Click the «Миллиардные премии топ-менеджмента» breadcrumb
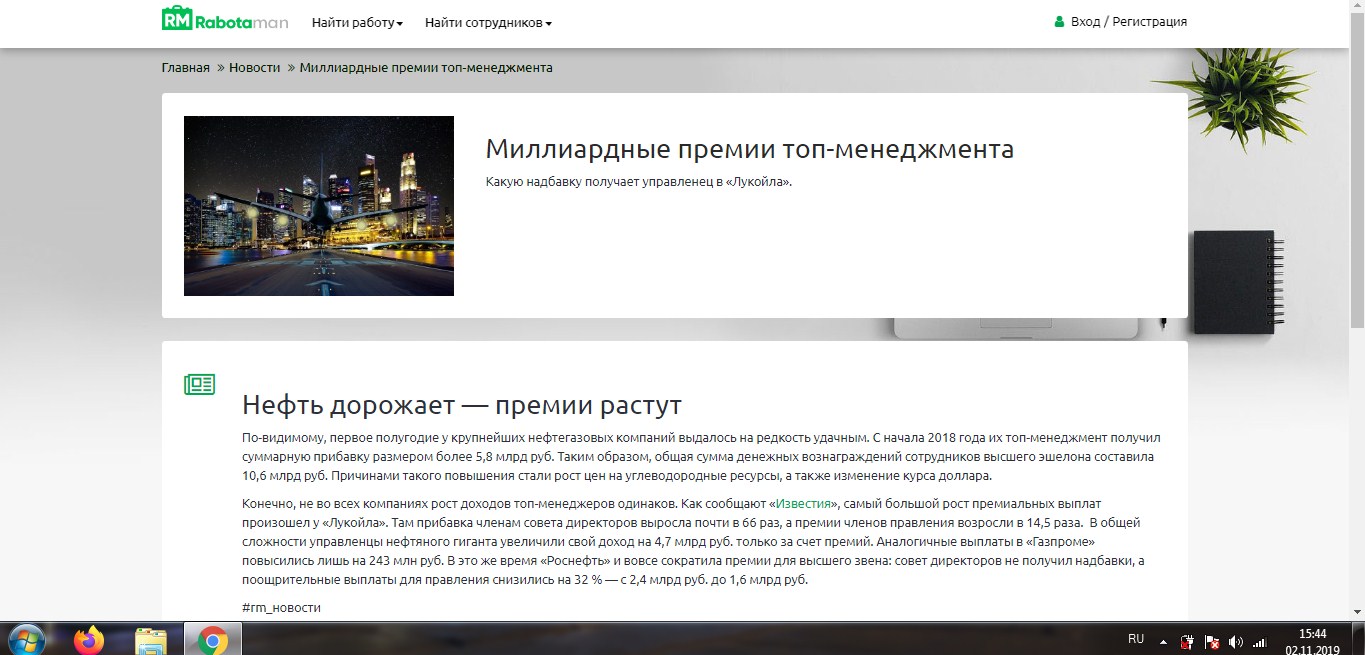This screenshot has height=655, width=1365. 426,67
